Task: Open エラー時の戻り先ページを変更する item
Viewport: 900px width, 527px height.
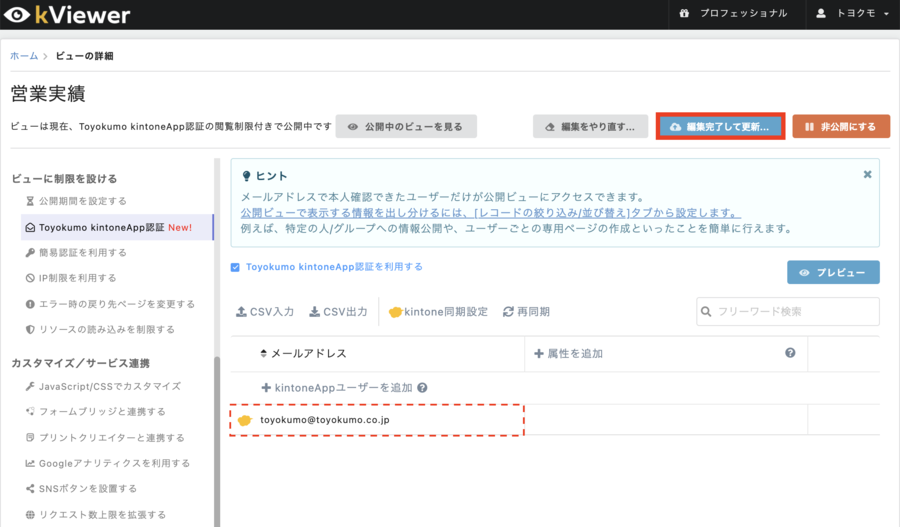Action: (x=117, y=304)
